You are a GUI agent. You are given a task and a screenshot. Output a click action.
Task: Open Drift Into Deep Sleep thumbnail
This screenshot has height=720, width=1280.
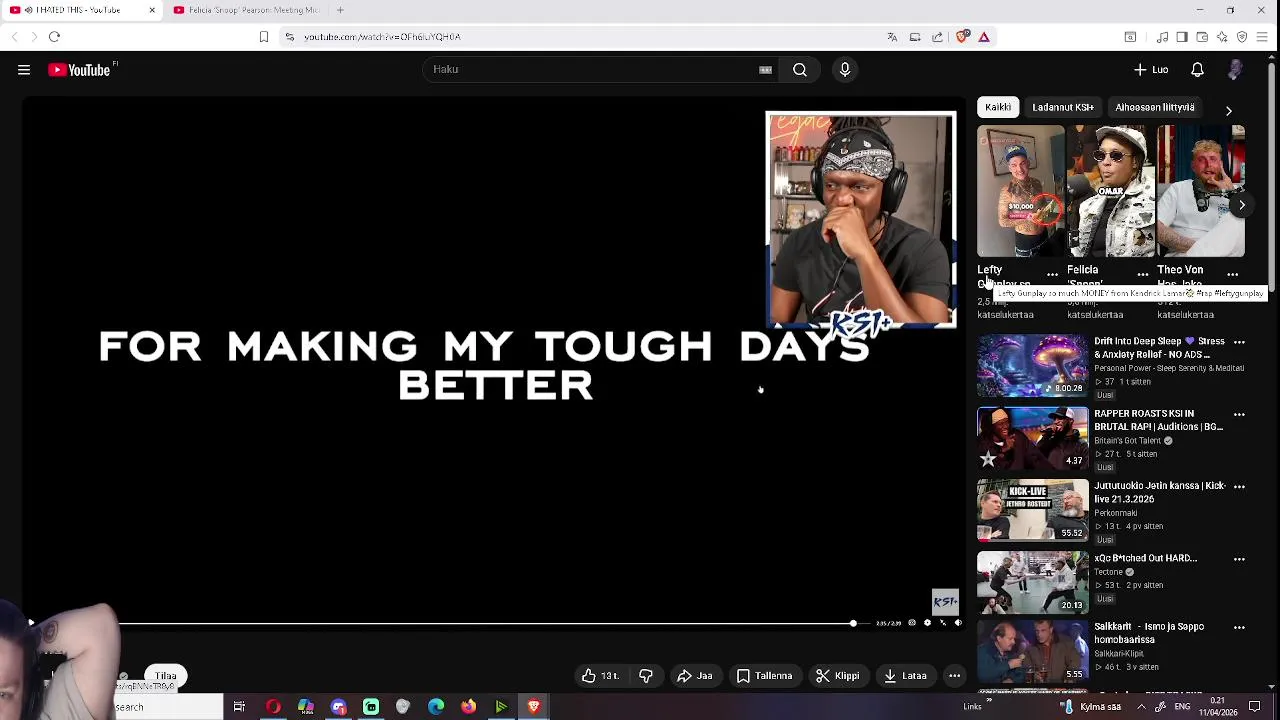point(1032,365)
